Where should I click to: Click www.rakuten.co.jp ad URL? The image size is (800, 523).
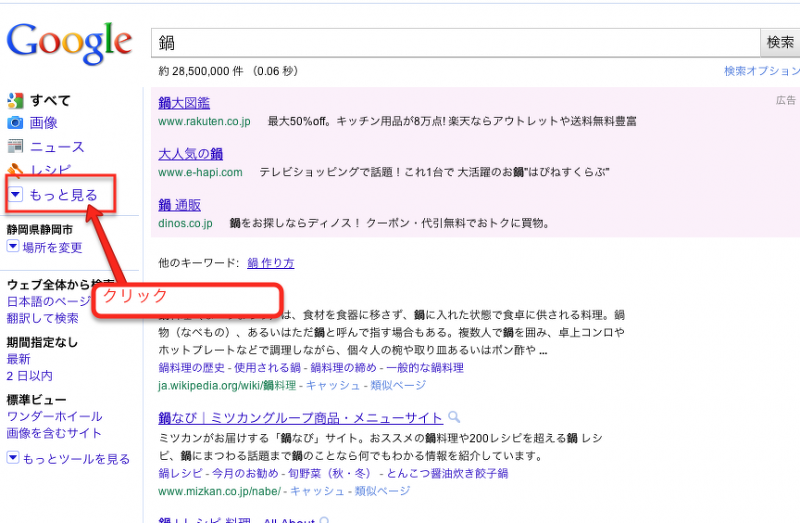point(204,121)
